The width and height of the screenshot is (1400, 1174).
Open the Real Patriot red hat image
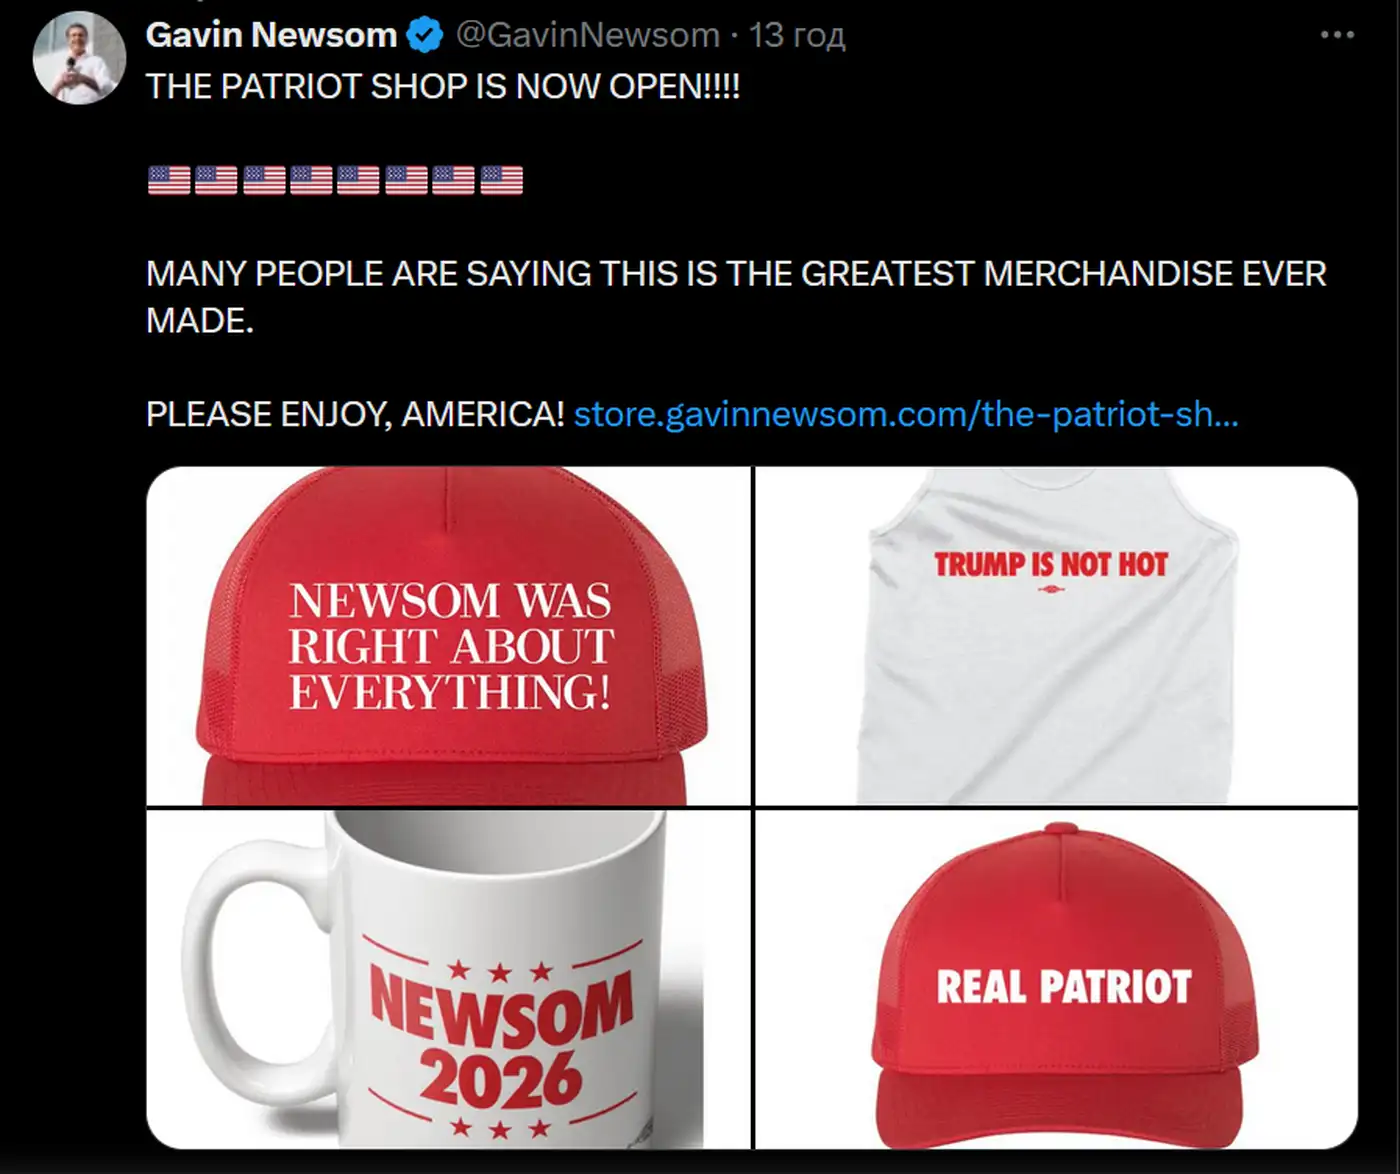click(x=1056, y=979)
